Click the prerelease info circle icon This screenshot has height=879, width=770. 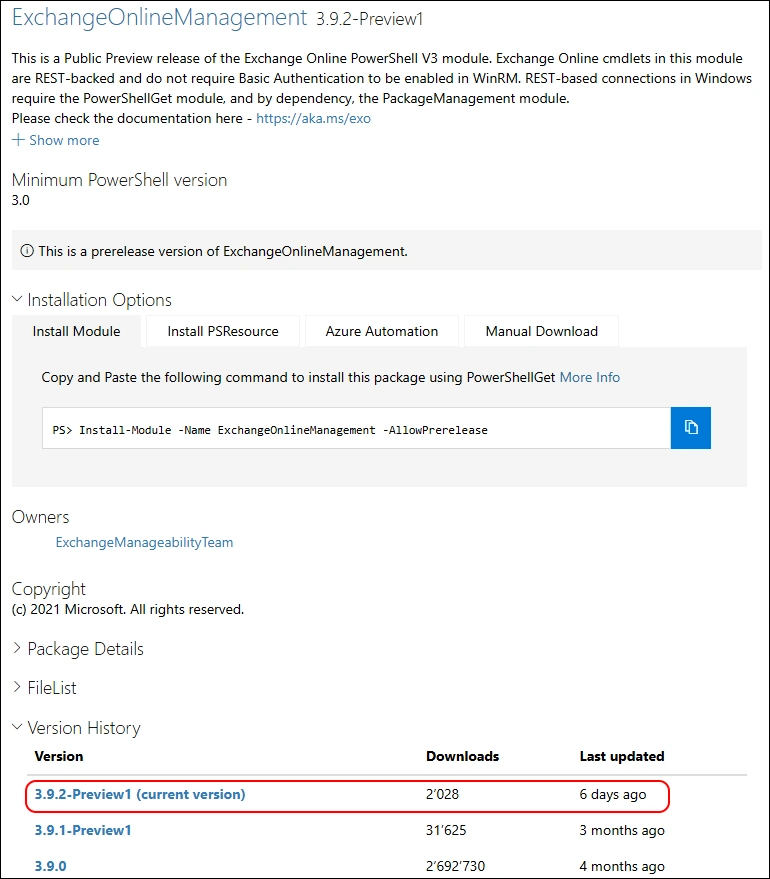26,251
